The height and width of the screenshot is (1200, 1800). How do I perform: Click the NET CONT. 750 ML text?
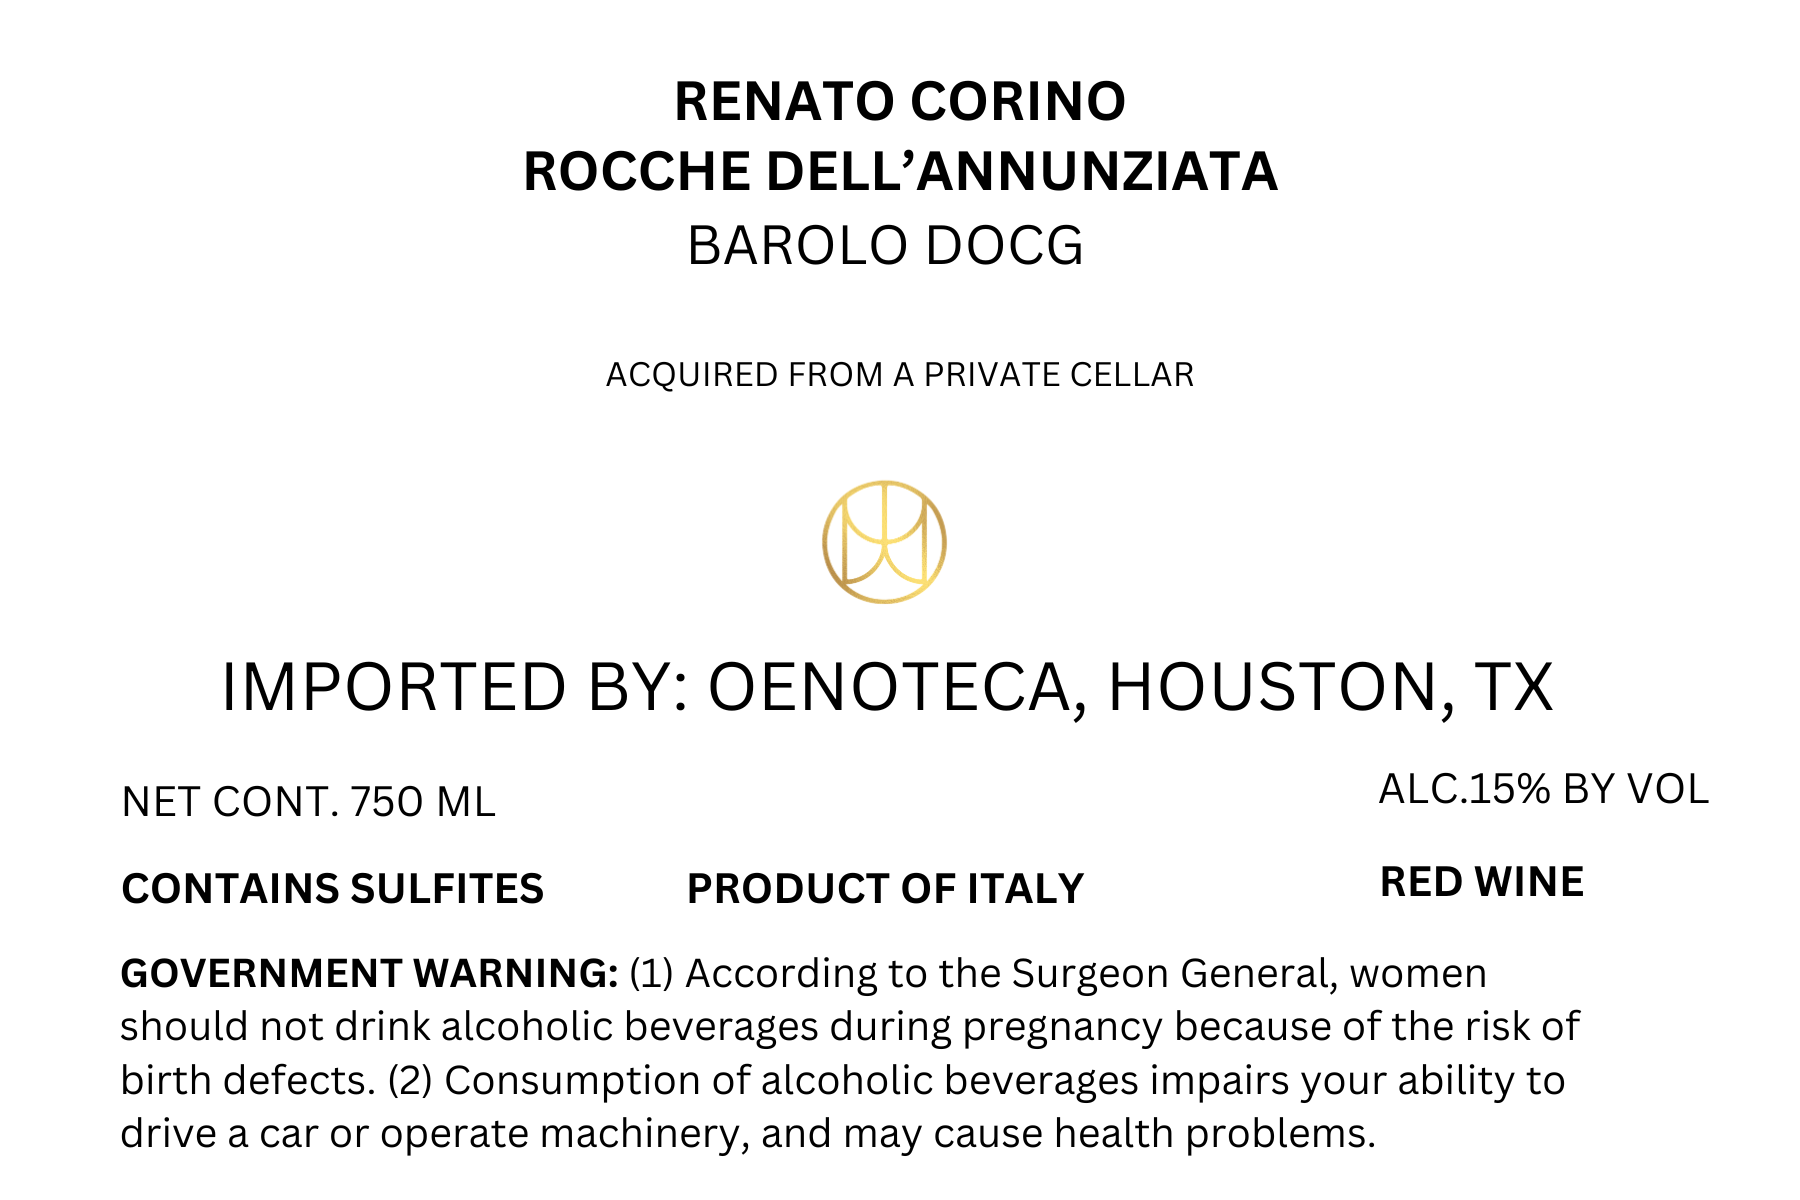(x=308, y=802)
